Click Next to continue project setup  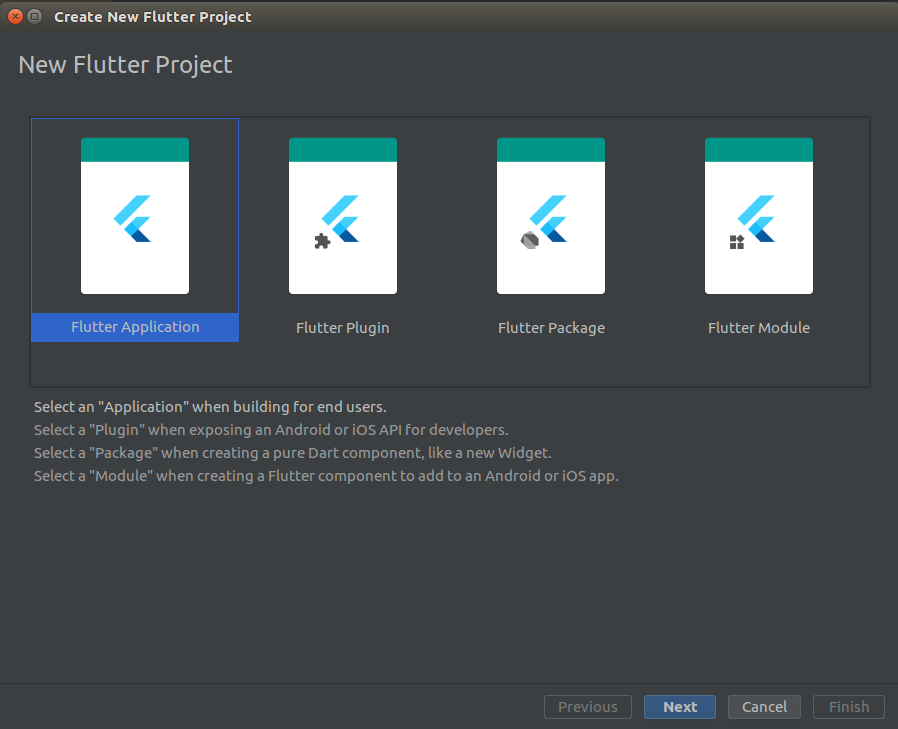point(680,707)
